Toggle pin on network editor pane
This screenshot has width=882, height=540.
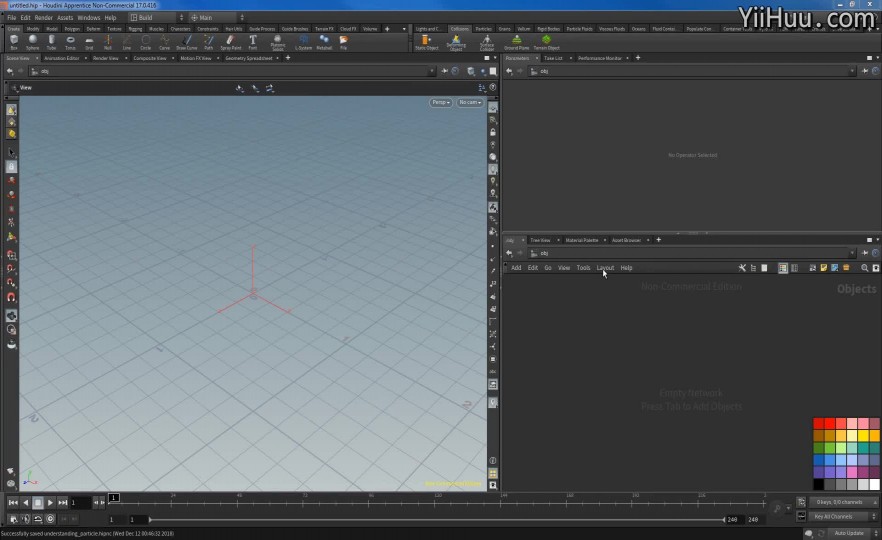[x=865, y=253]
